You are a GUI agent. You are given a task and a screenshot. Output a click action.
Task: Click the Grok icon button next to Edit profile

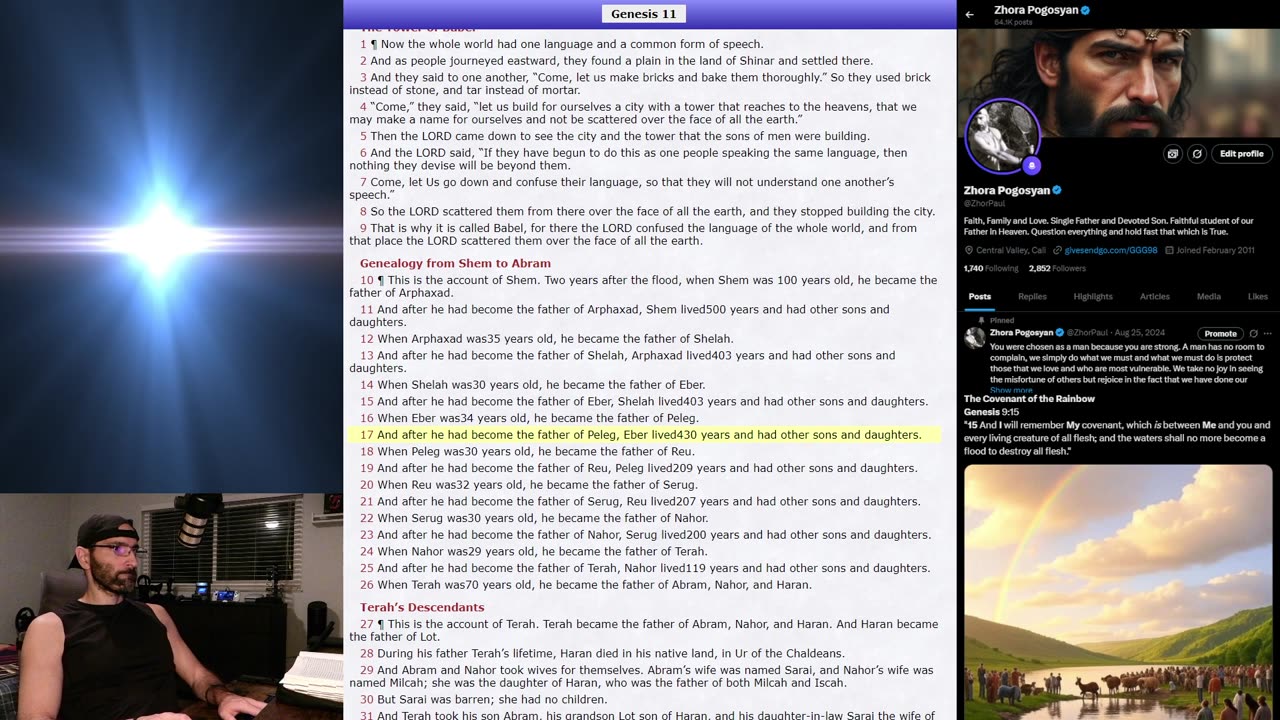[1196, 154]
